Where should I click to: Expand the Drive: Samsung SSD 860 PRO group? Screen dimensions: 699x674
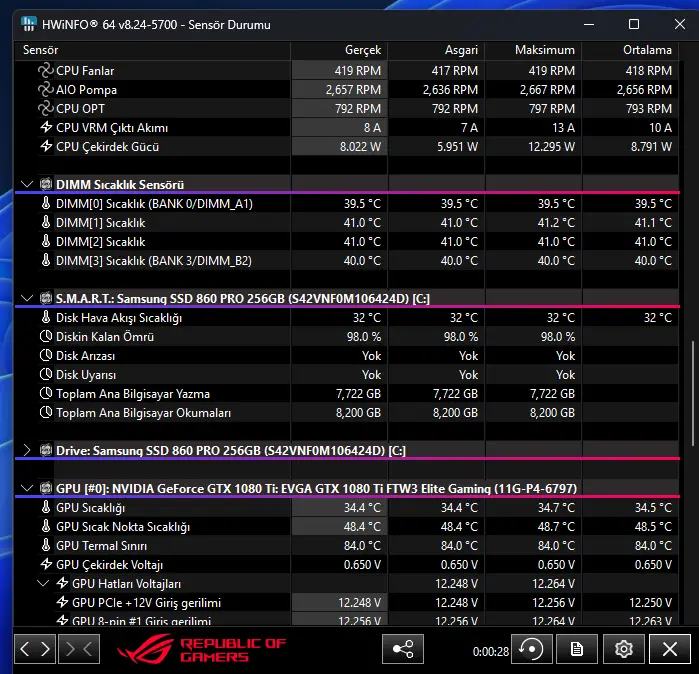click(27, 450)
